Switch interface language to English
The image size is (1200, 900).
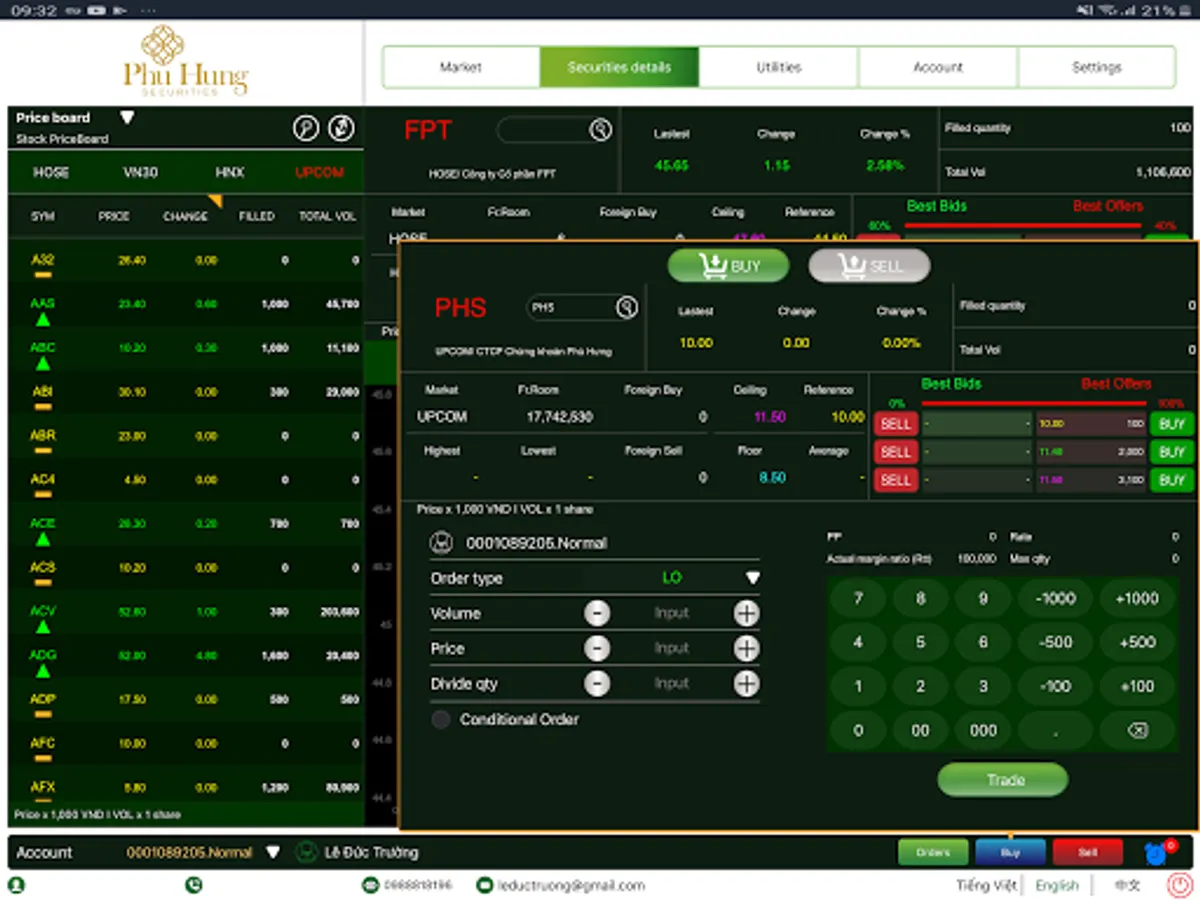1057,885
